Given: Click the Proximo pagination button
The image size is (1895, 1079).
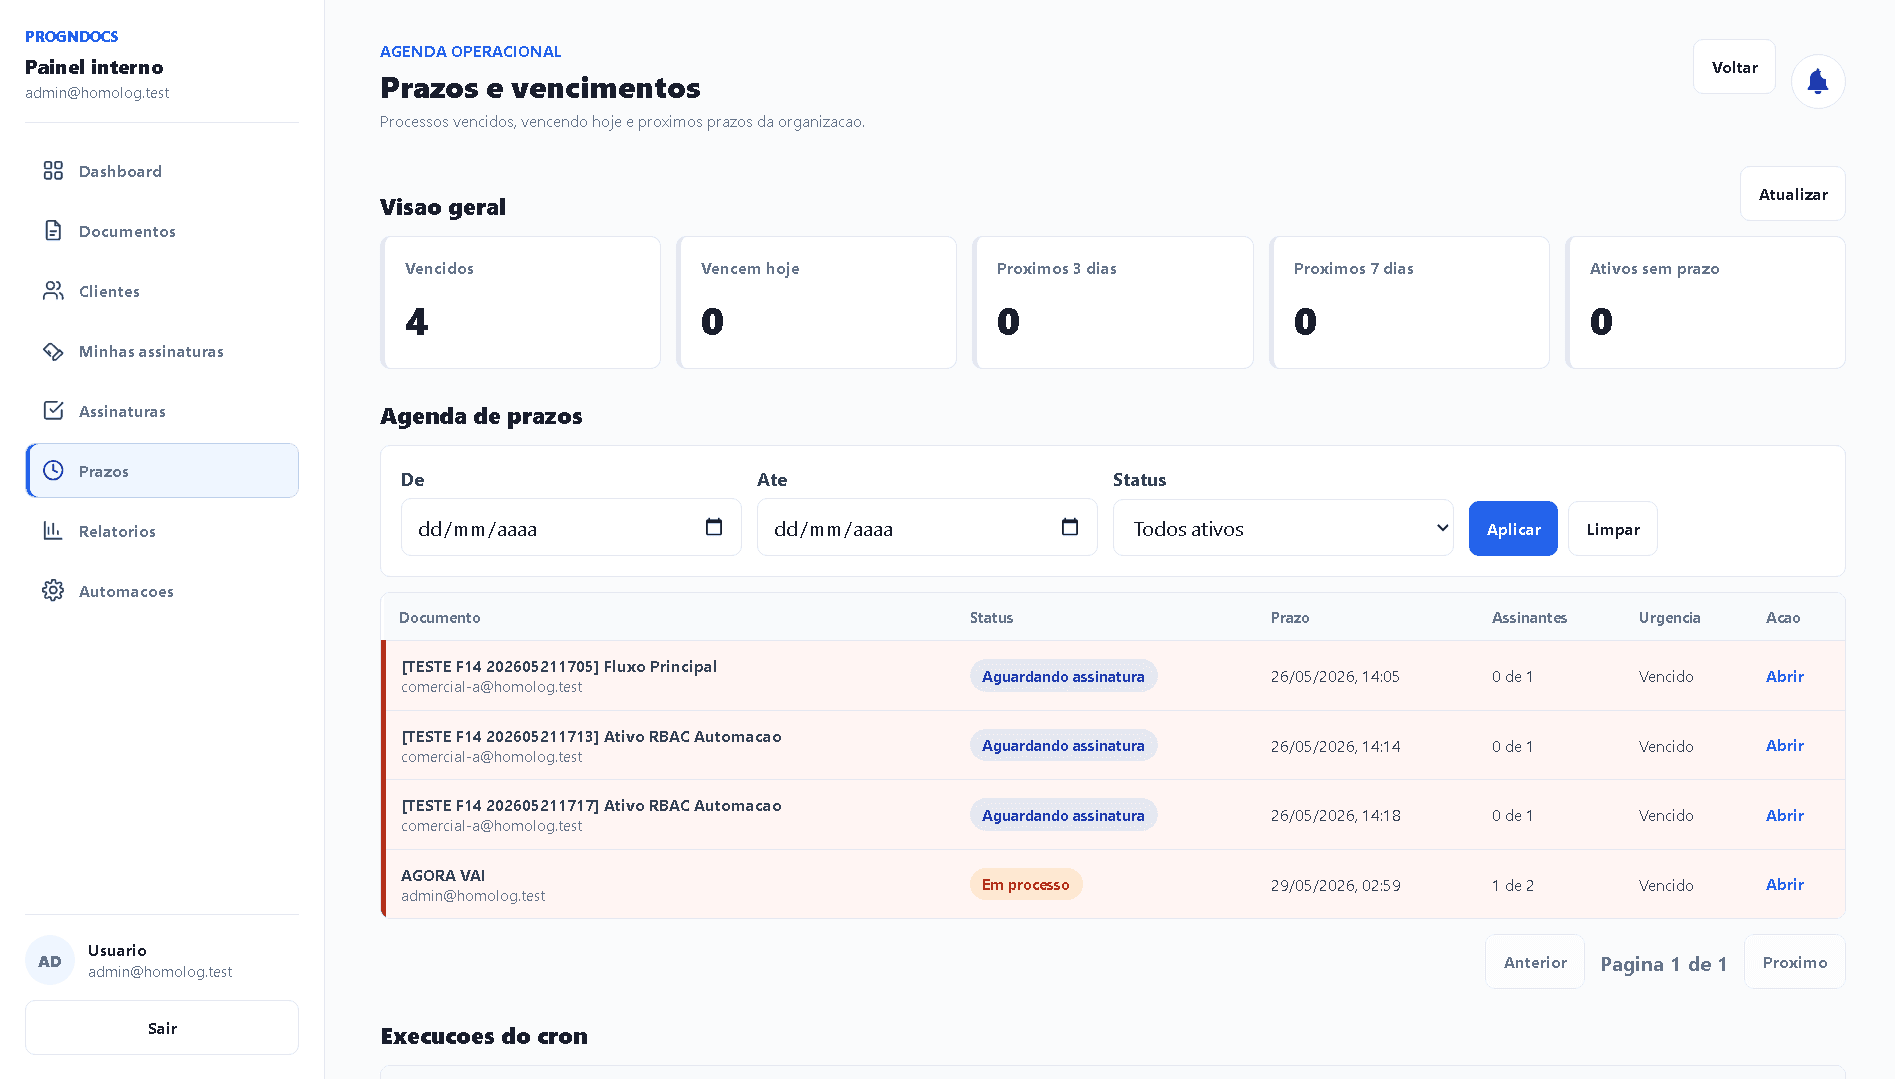Looking at the screenshot, I should click(x=1794, y=962).
